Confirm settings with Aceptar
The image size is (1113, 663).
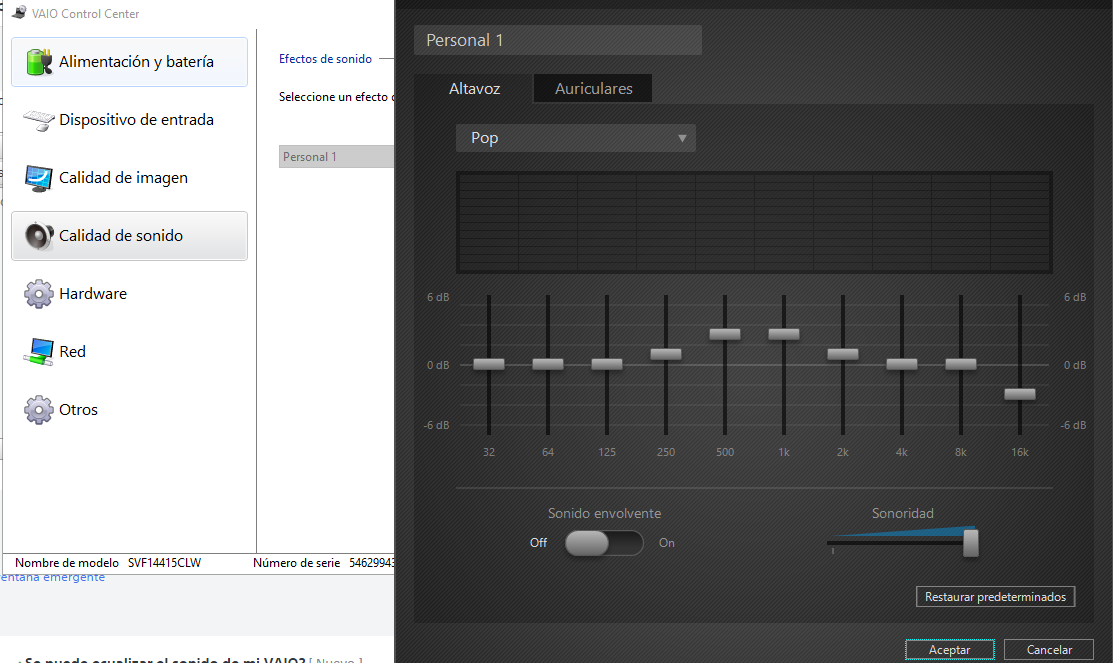click(949, 649)
